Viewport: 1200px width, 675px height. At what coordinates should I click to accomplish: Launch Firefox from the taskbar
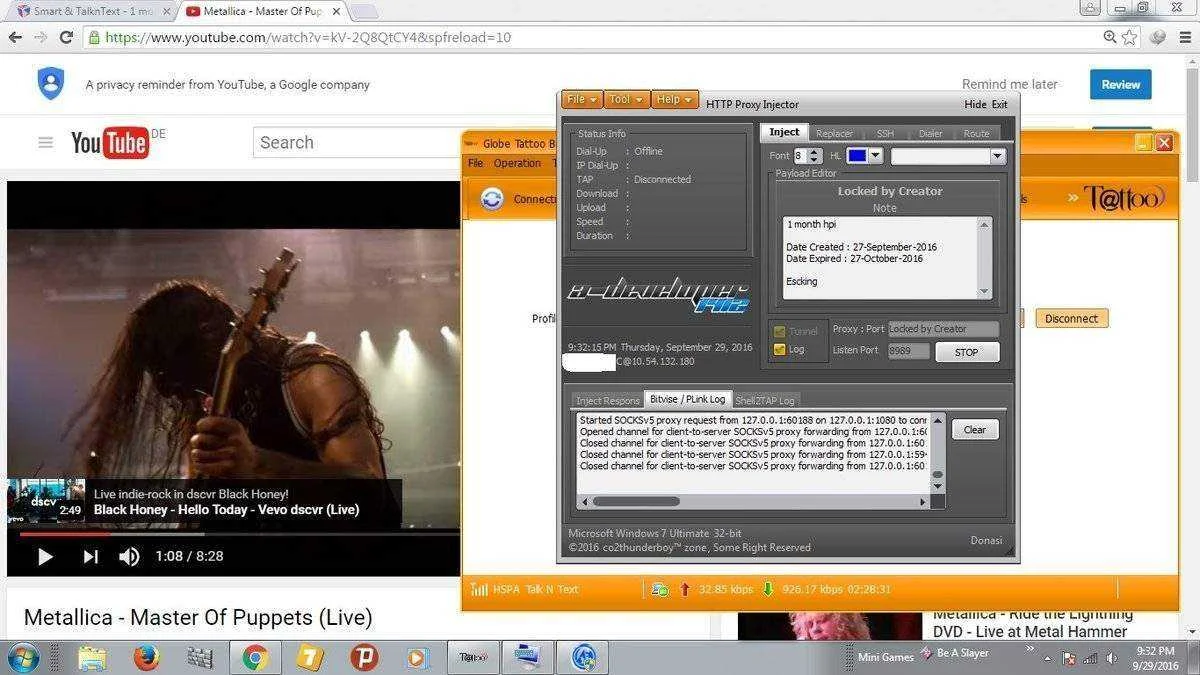[146, 658]
